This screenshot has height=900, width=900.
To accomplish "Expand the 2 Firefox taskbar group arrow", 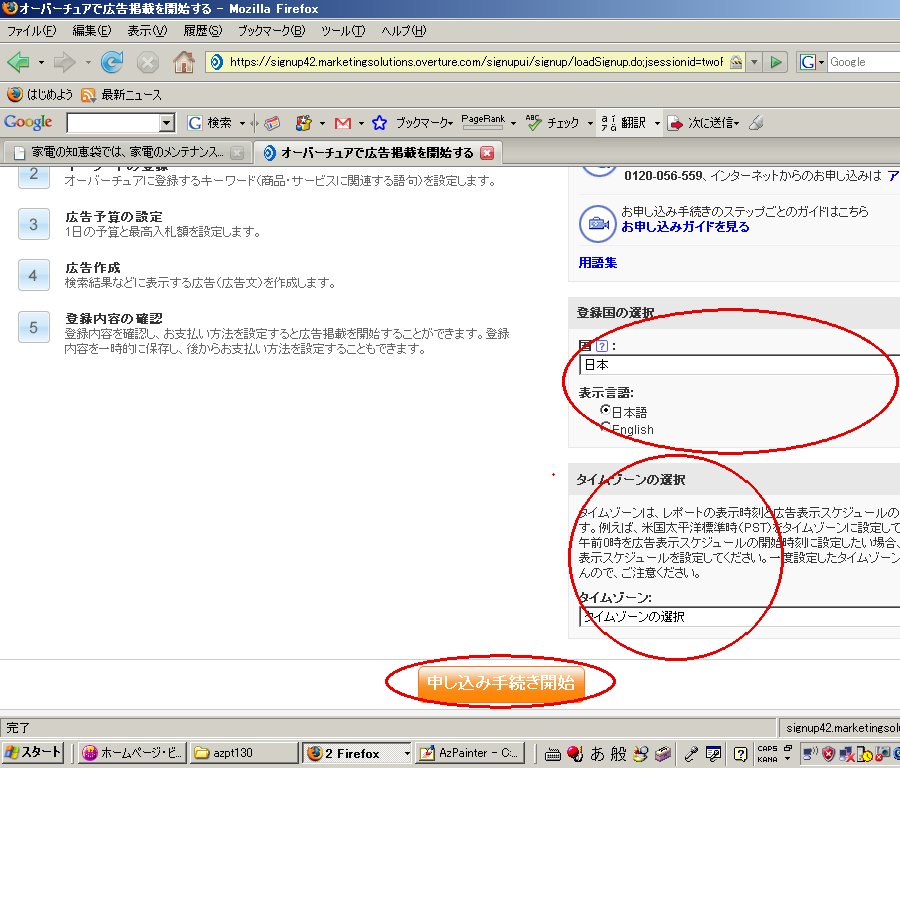I will coord(407,753).
